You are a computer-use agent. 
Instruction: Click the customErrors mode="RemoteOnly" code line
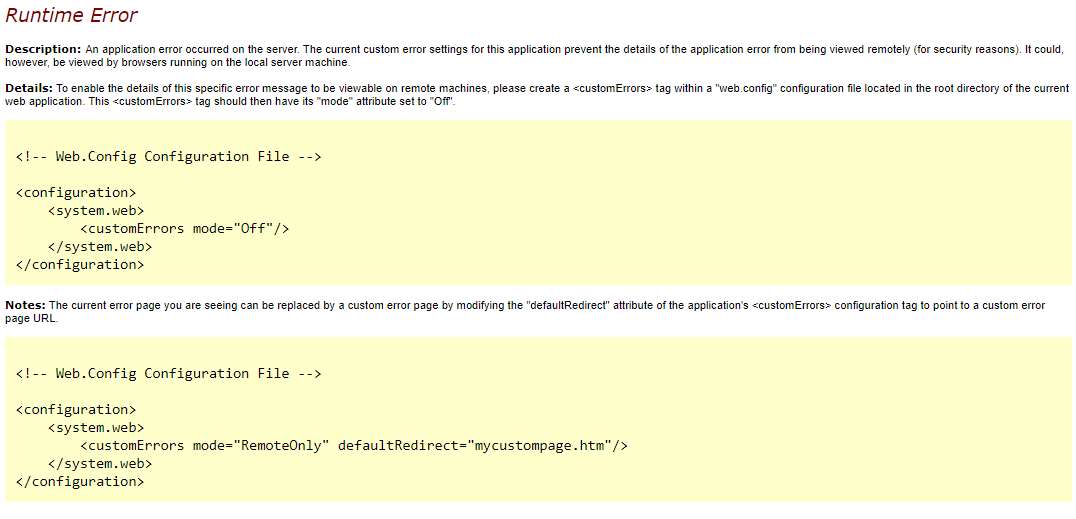coord(354,446)
